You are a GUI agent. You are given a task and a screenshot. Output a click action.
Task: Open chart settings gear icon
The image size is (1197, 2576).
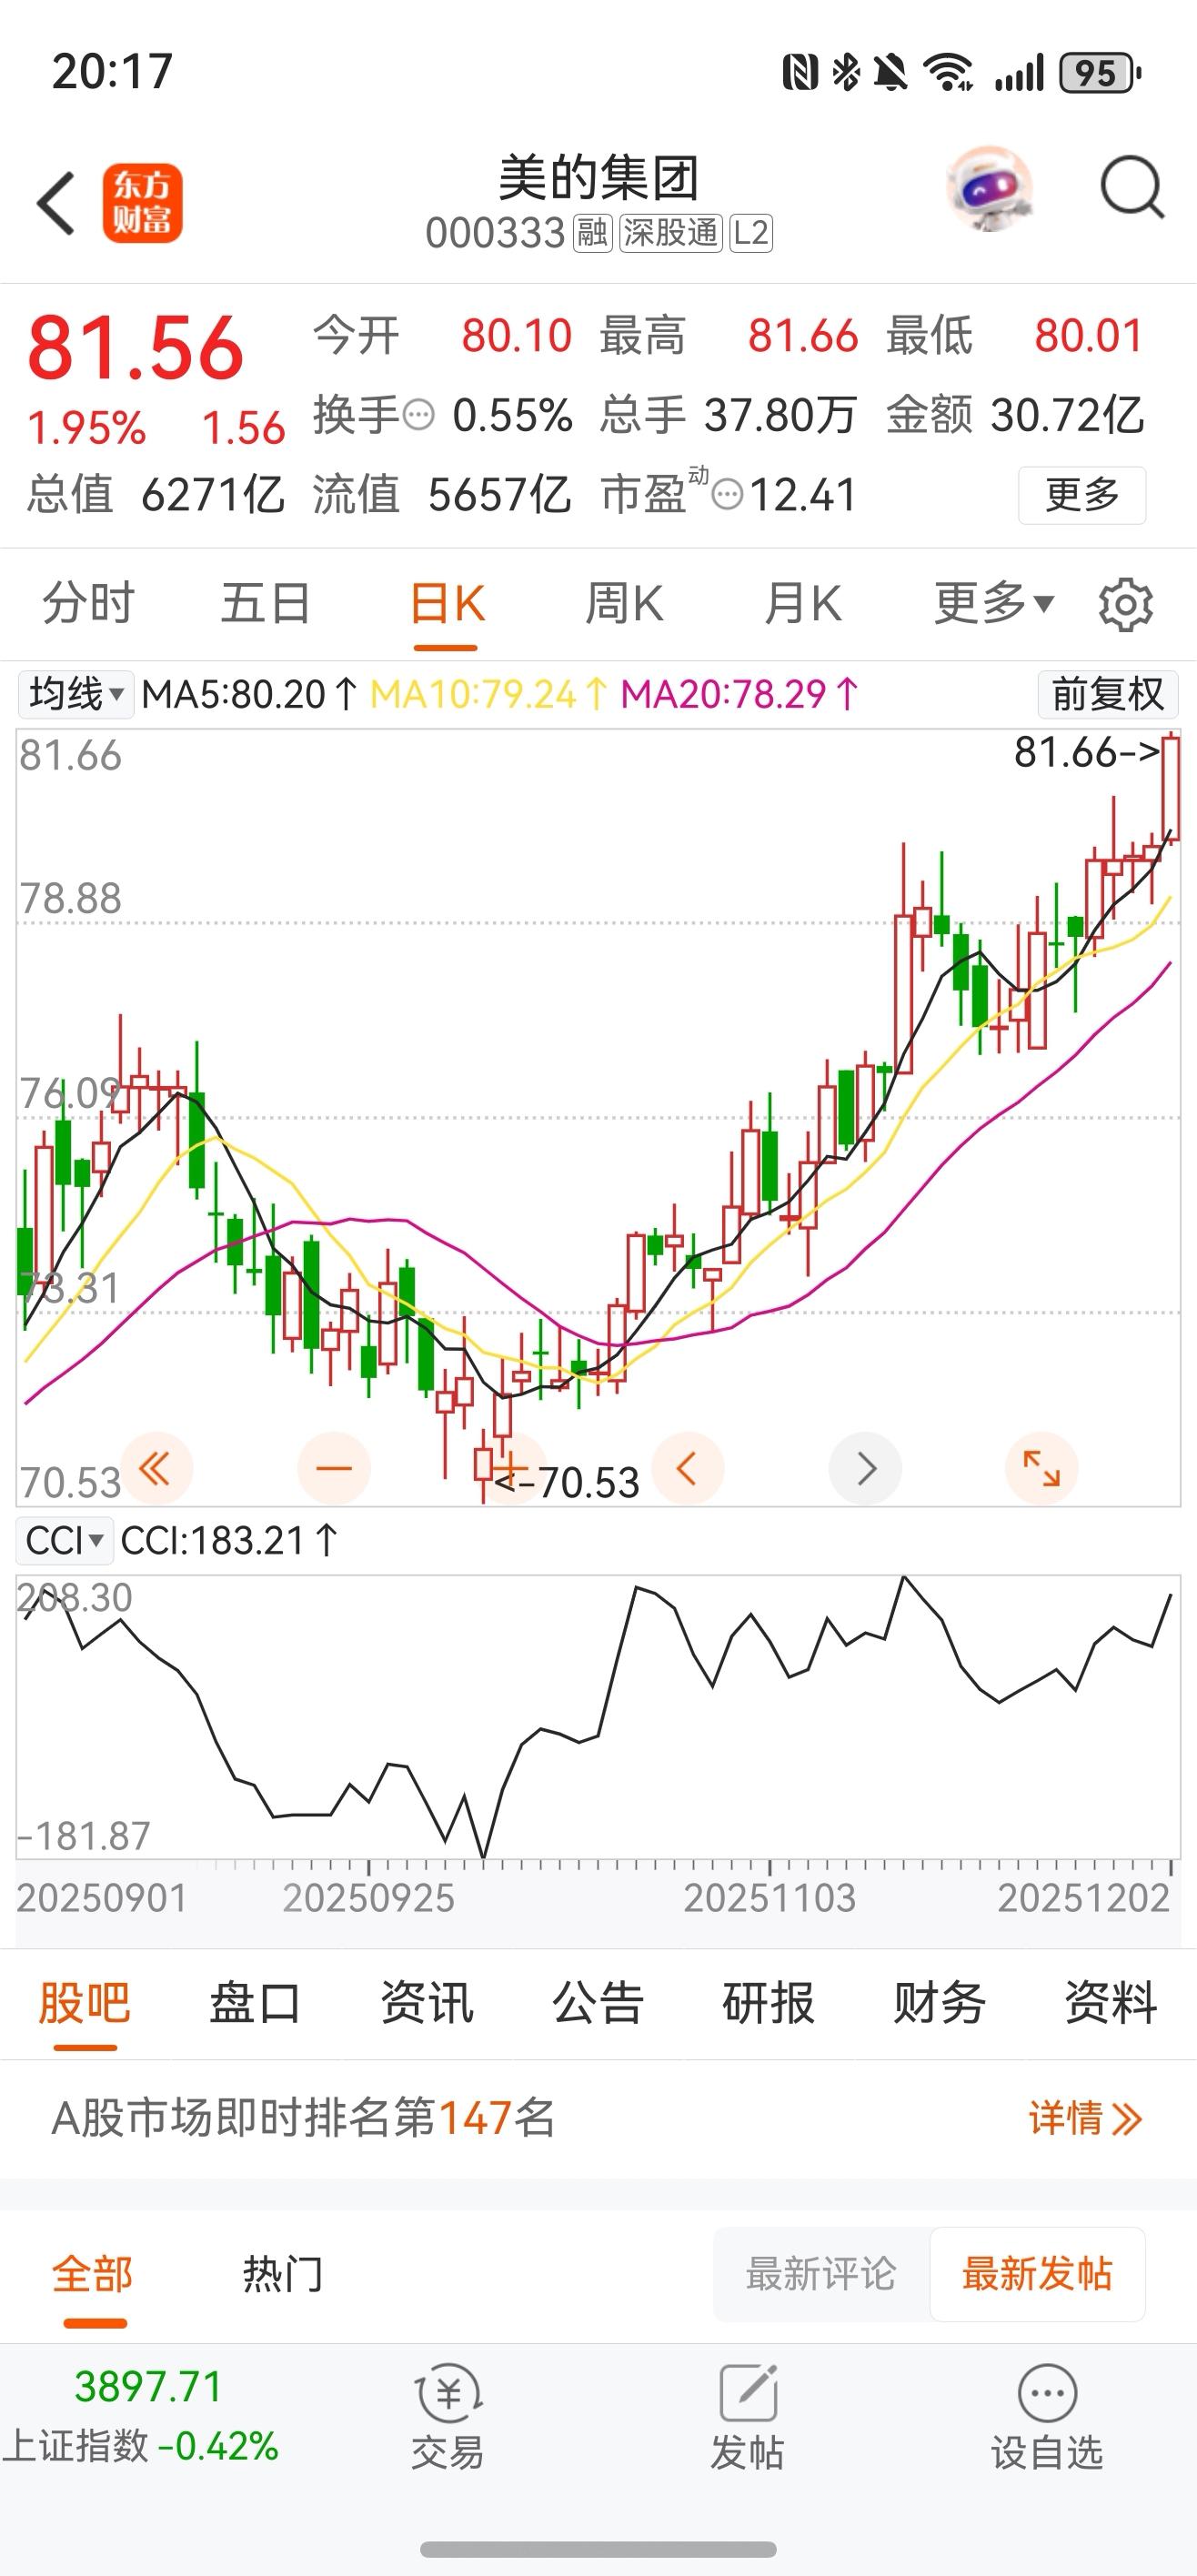click(x=1126, y=604)
